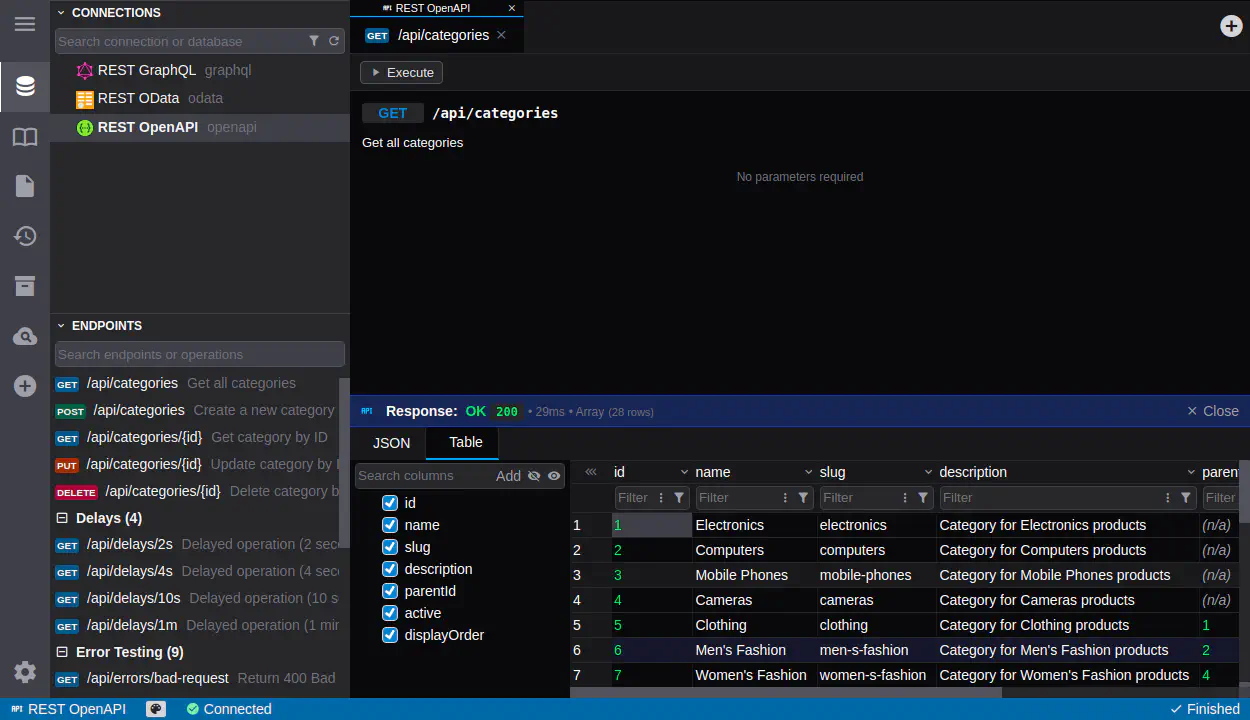Click the theme palette icon in status bar
Viewport: 1250px width, 720px height.
(156, 709)
